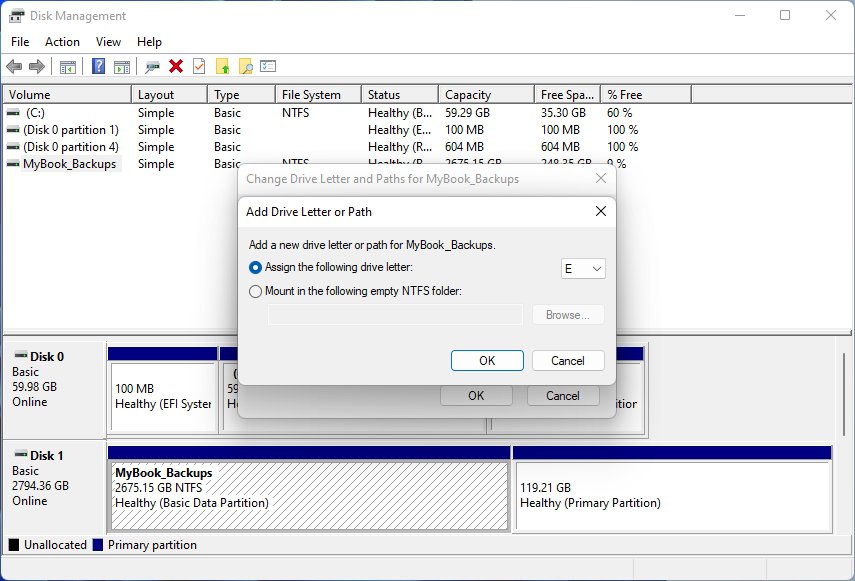This screenshot has height=581, width=855.
Task: Open the View menu
Action: pos(108,42)
